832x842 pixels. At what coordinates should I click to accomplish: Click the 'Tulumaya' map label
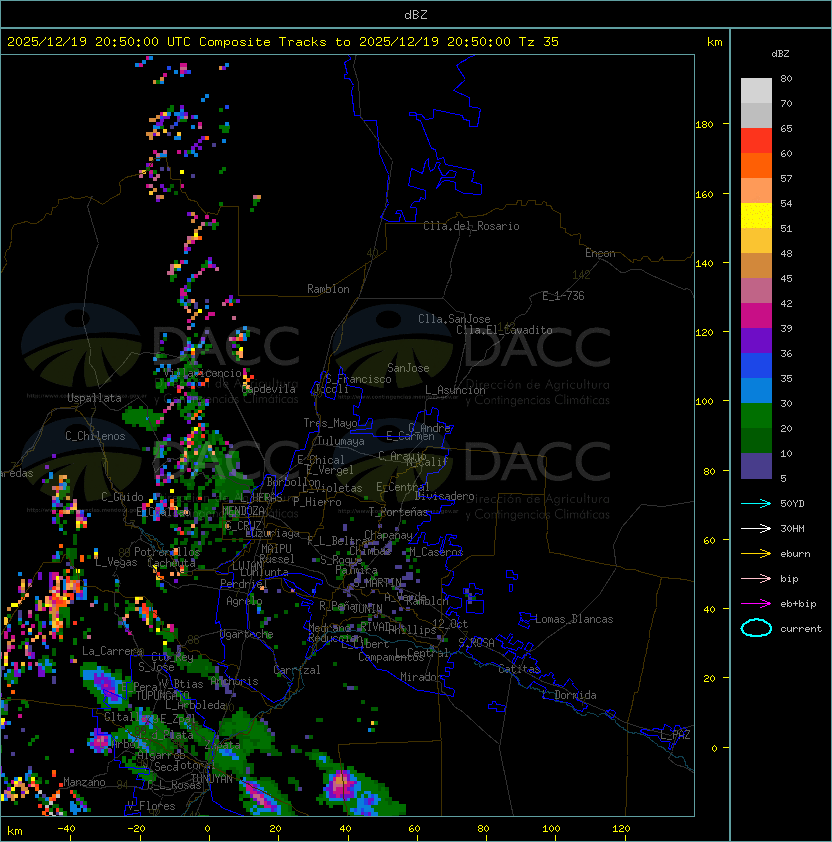(341, 441)
